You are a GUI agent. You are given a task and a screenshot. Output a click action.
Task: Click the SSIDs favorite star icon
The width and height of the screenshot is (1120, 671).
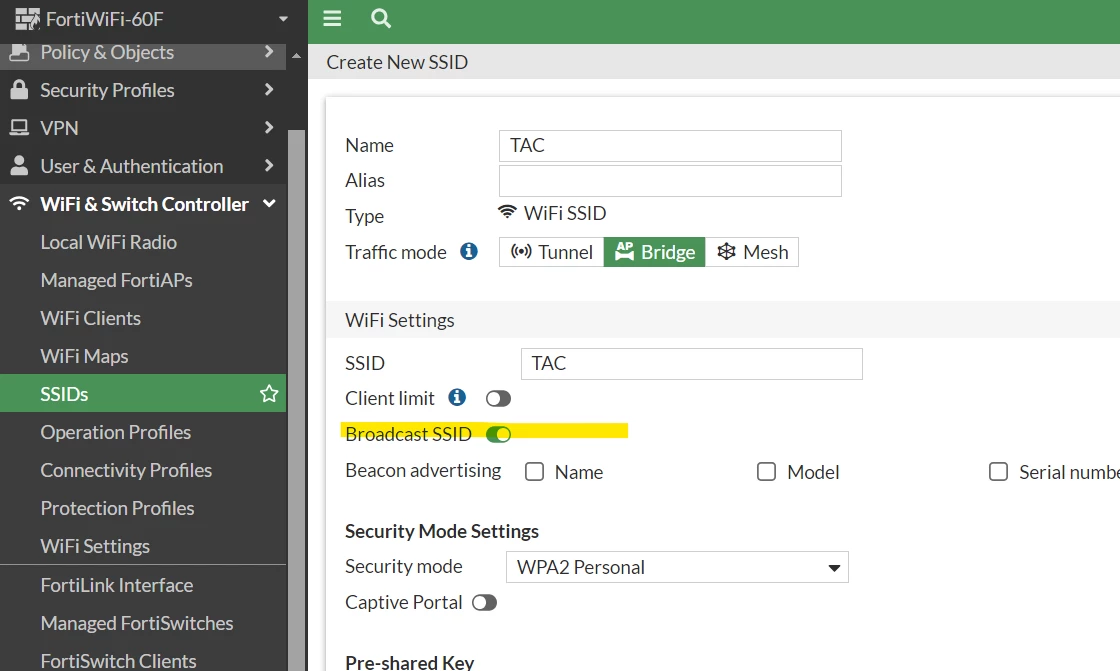[x=269, y=393]
